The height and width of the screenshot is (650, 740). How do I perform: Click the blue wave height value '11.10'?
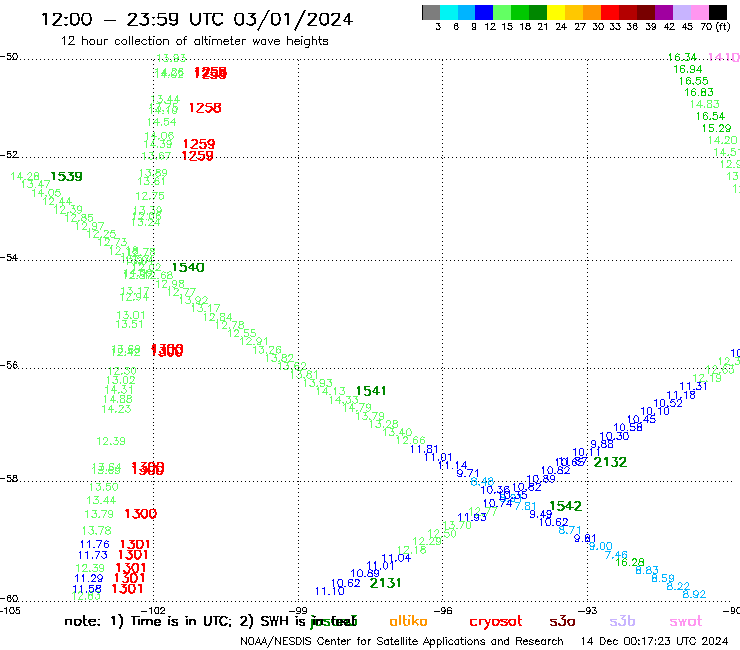[x=330, y=591]
